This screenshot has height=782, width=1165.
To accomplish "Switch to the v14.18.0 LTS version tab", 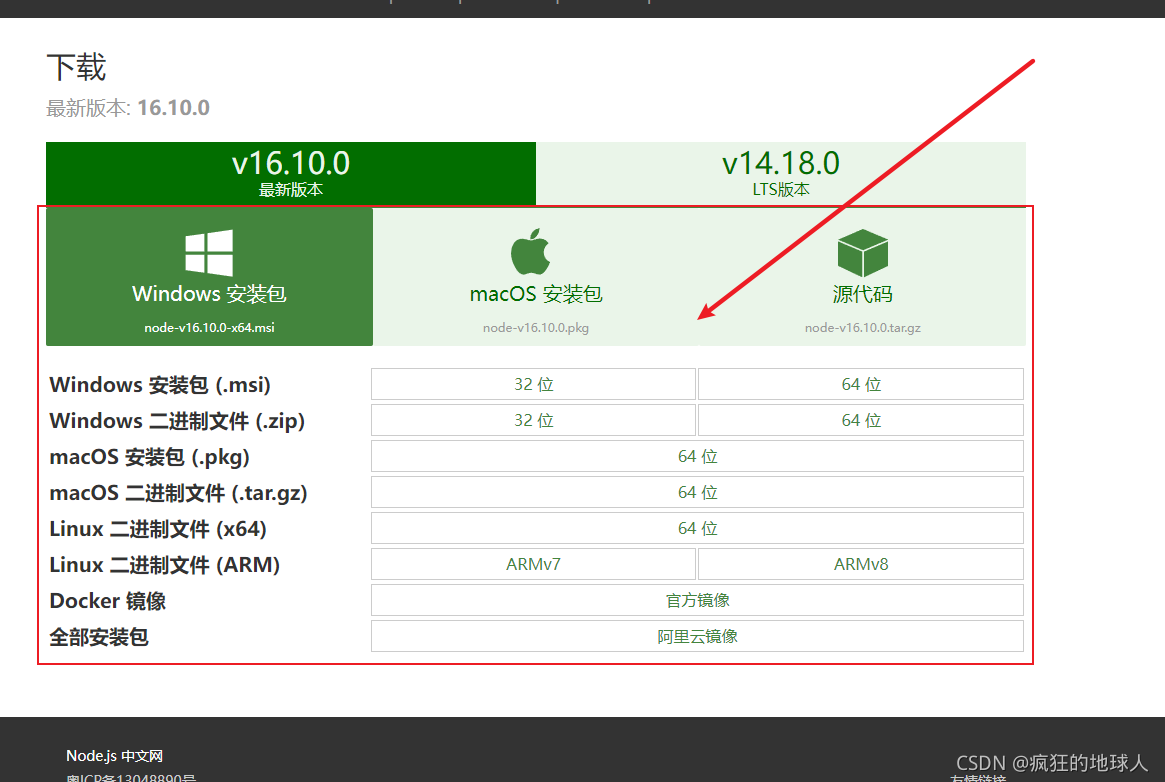I will click(x=781, y=173).
